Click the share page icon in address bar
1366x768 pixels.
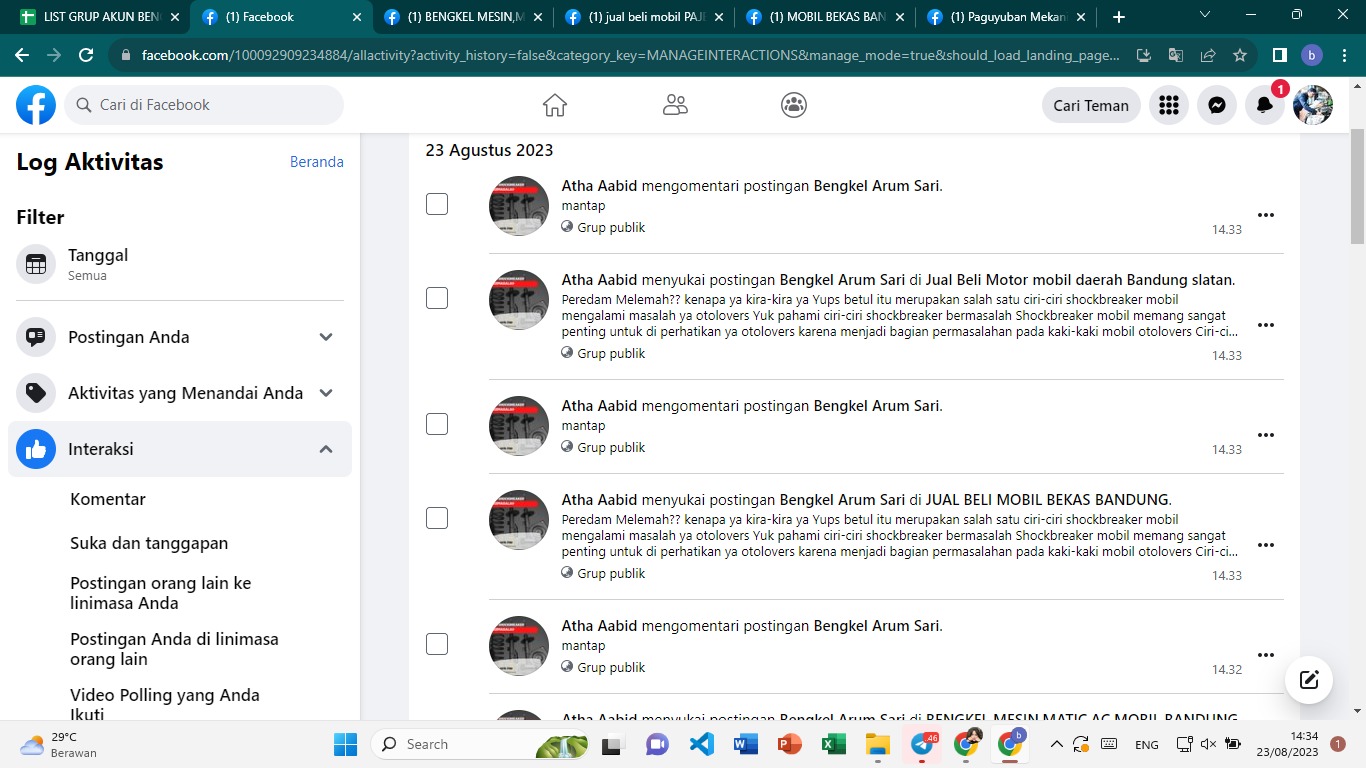point(1208,56)
